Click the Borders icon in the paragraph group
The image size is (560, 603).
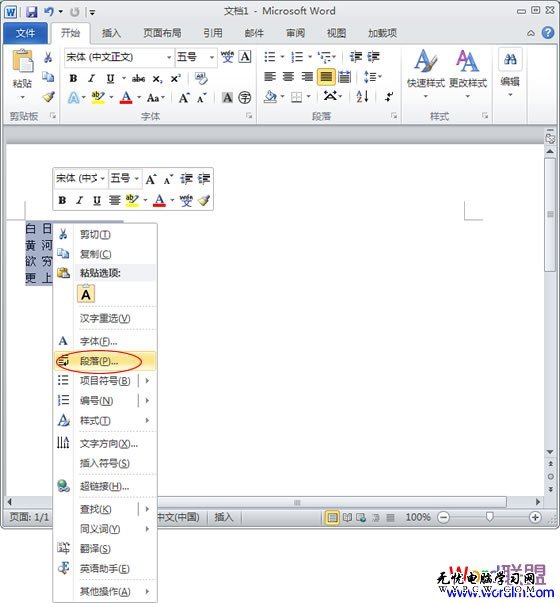[297, 97]
